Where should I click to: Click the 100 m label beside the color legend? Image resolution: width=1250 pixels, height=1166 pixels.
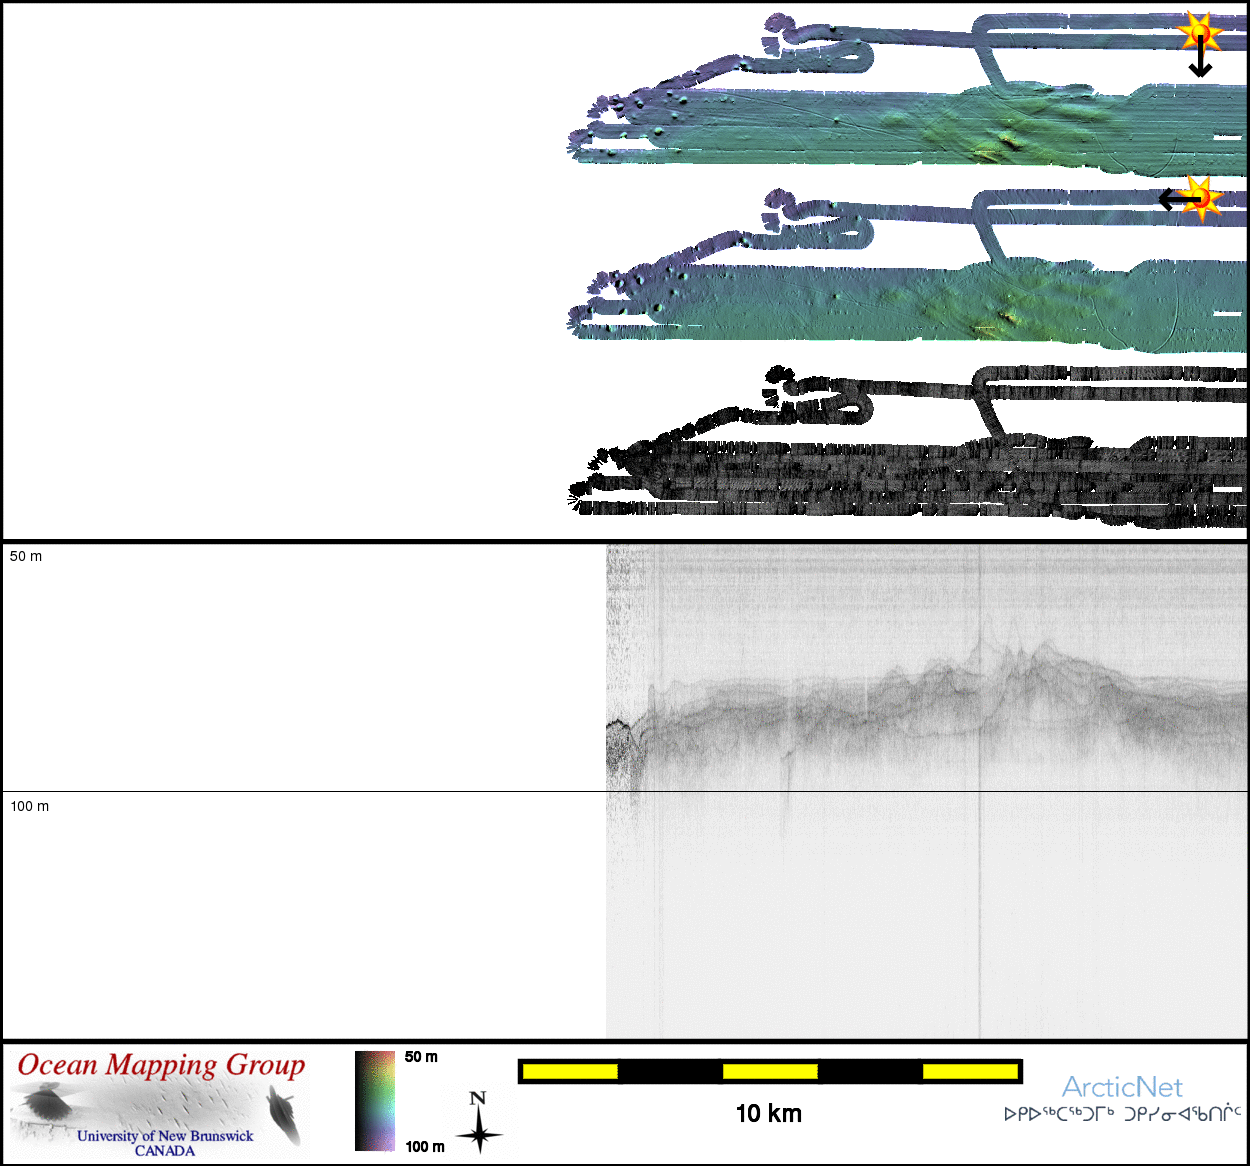coord(425,1146)
